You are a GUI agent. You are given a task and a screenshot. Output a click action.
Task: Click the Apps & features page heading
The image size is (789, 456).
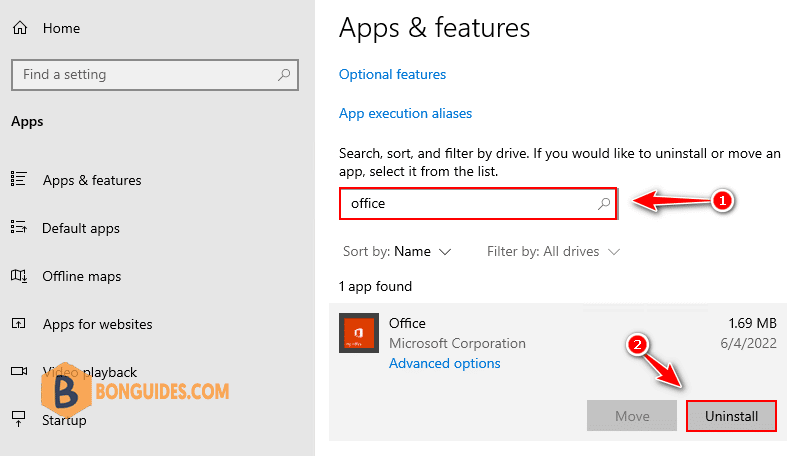(x=435, y=28)
